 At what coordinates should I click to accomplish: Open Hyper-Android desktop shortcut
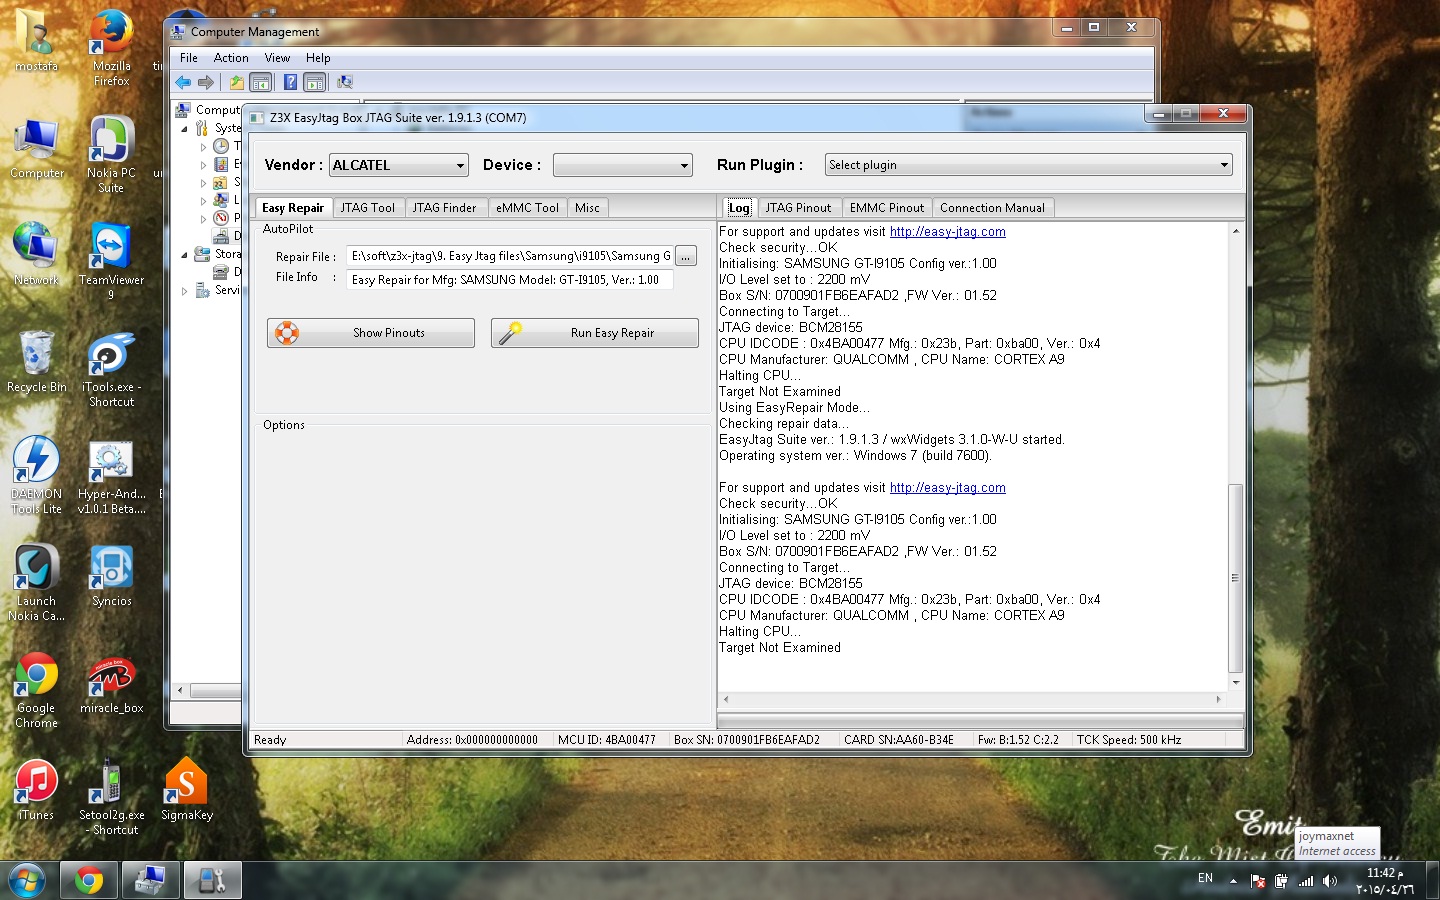(111, 477)
